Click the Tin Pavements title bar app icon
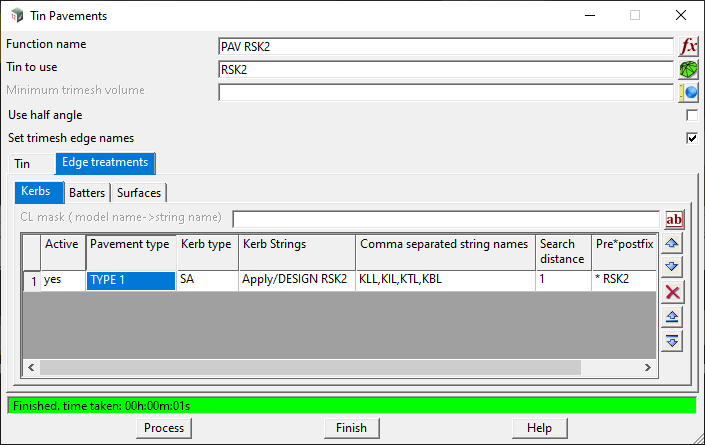Screen dimensions: 705x445 coord(17,15)
